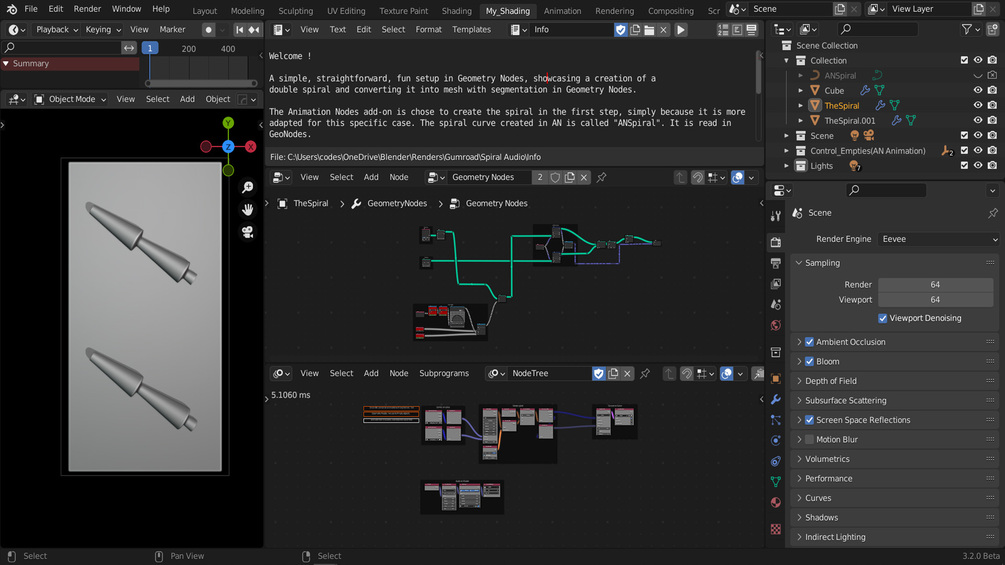The height and width of the screenshot is (565, 1005).
Task: Disable rendering of TheSpiral camera icon
Action: click(x=992, y=105)
